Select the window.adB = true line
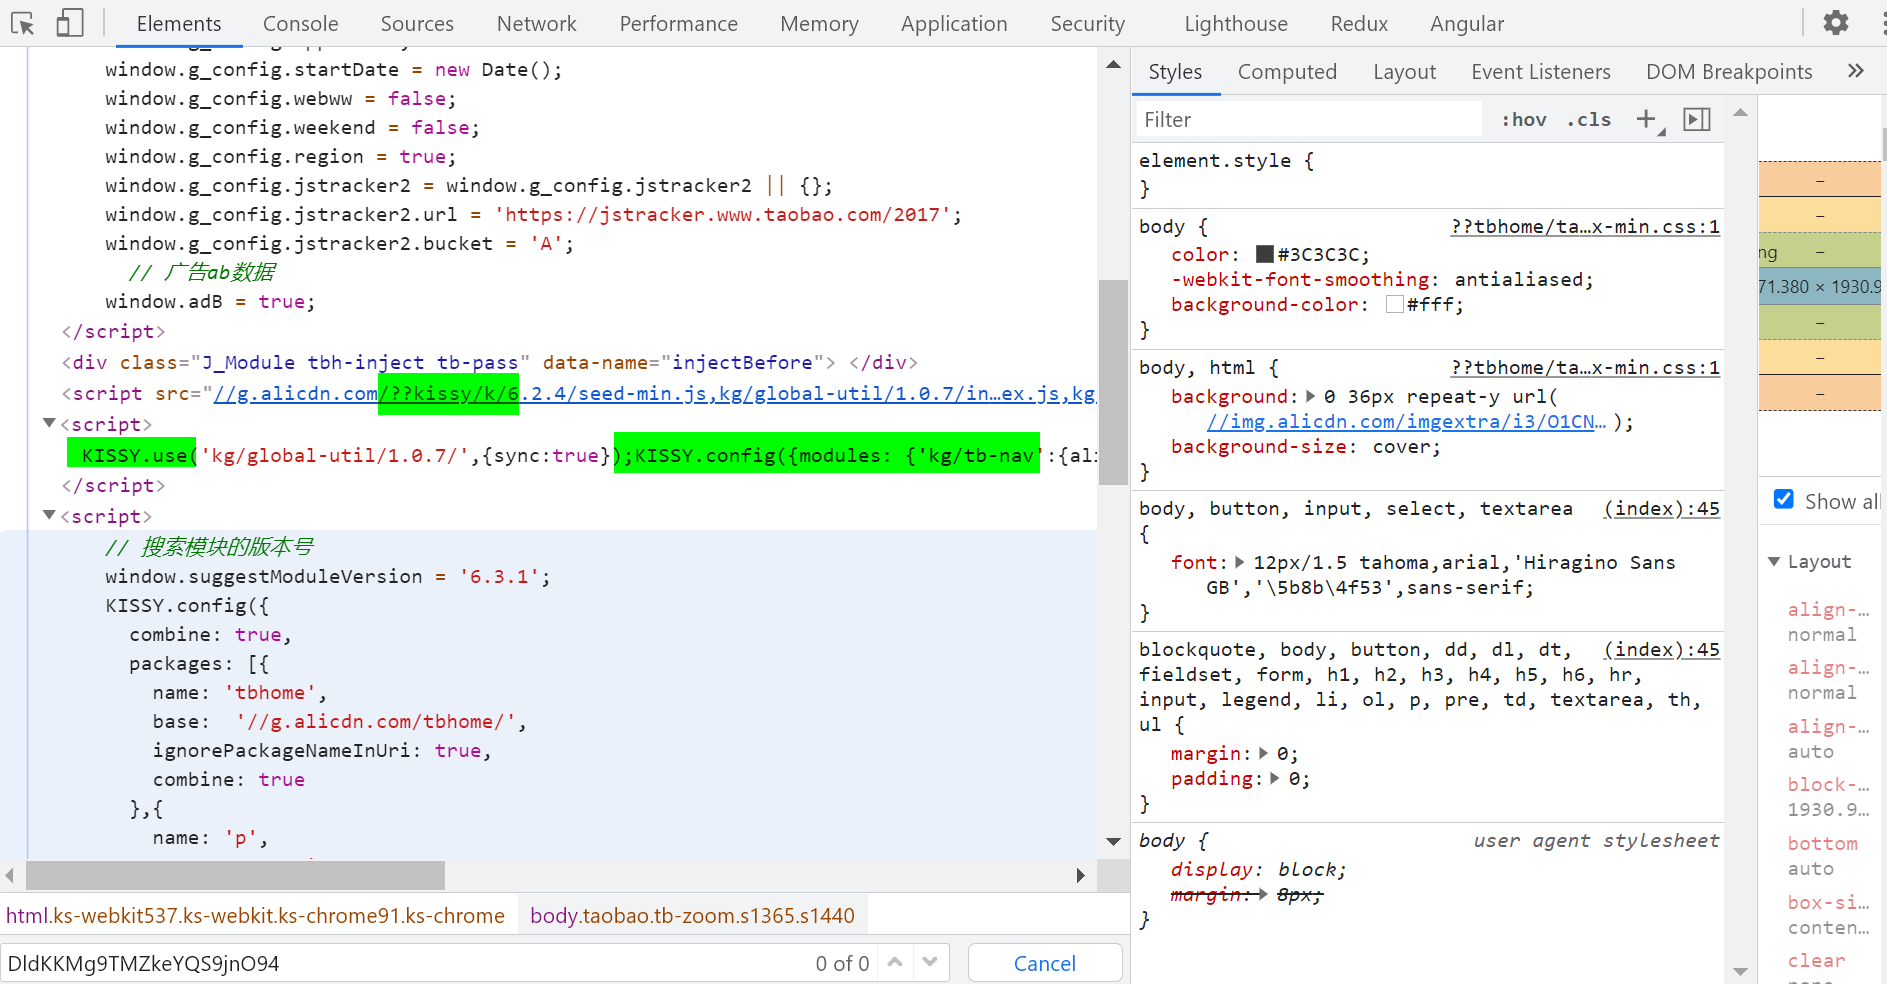 click(x=210, y=301)
